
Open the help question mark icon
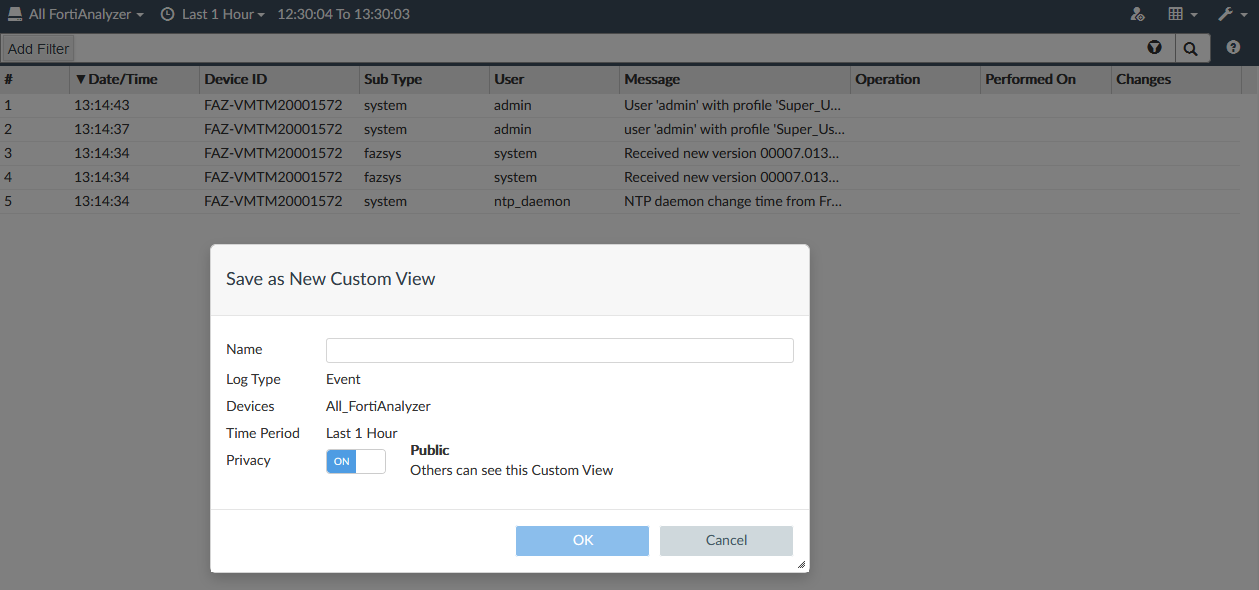coord(1233,48)
